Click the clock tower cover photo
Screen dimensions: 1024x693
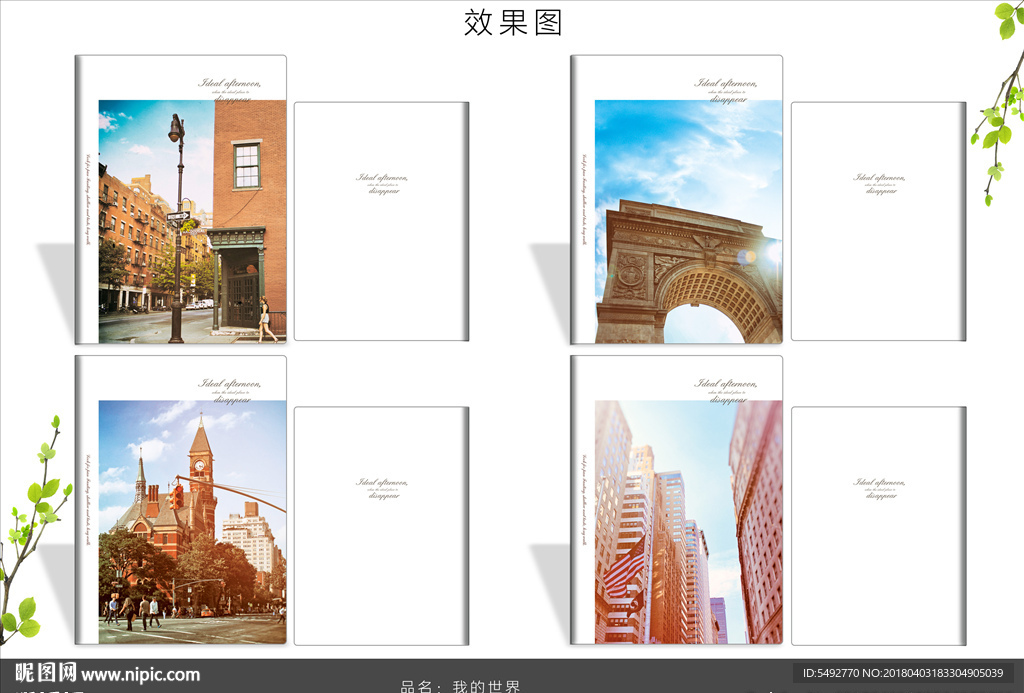pyautogui.click(x=192, y=522)
